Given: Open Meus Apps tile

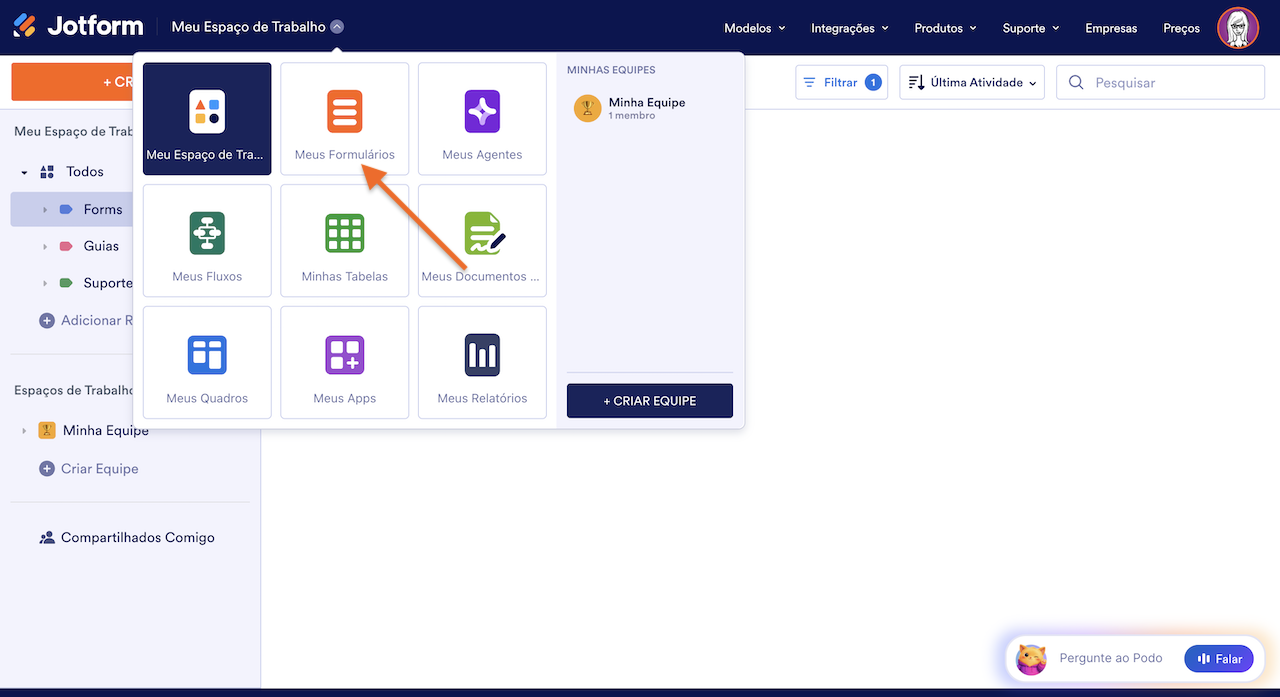Looking at the screenshot, I should [345, 362].
